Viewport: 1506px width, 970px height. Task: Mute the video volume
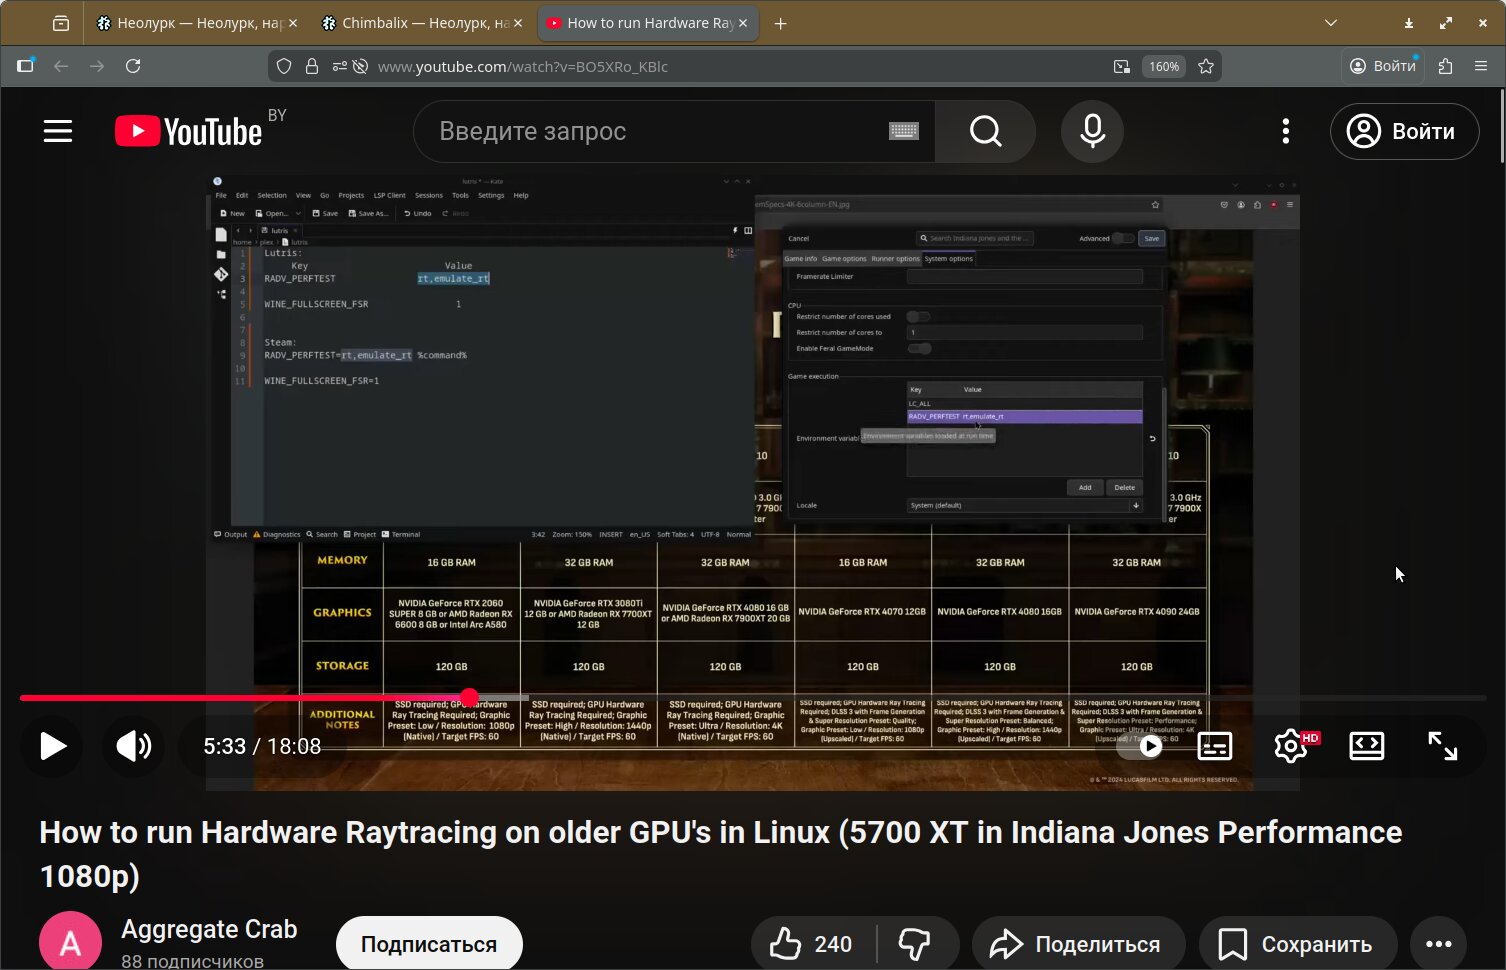click(x=133, y=746)
